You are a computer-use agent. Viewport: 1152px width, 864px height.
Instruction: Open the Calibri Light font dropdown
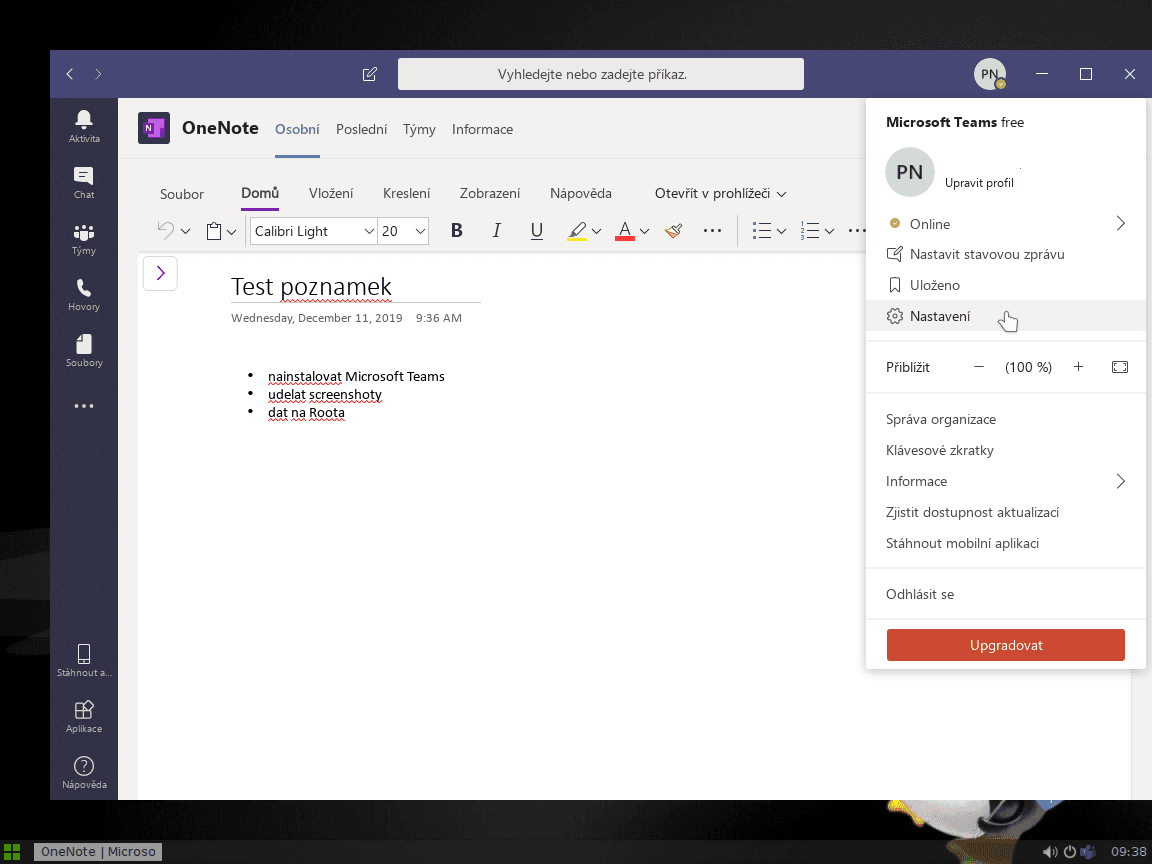(x=313, y=231)
